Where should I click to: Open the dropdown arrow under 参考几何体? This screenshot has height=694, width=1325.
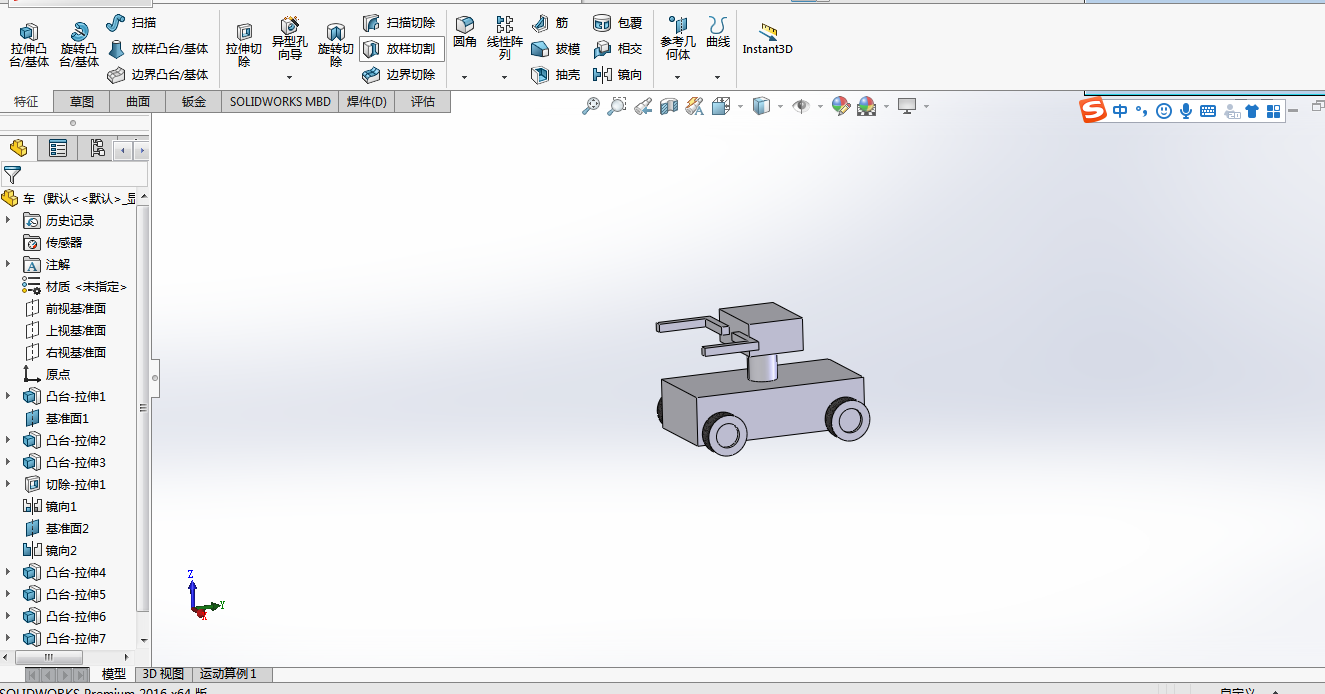click(678, 77)
